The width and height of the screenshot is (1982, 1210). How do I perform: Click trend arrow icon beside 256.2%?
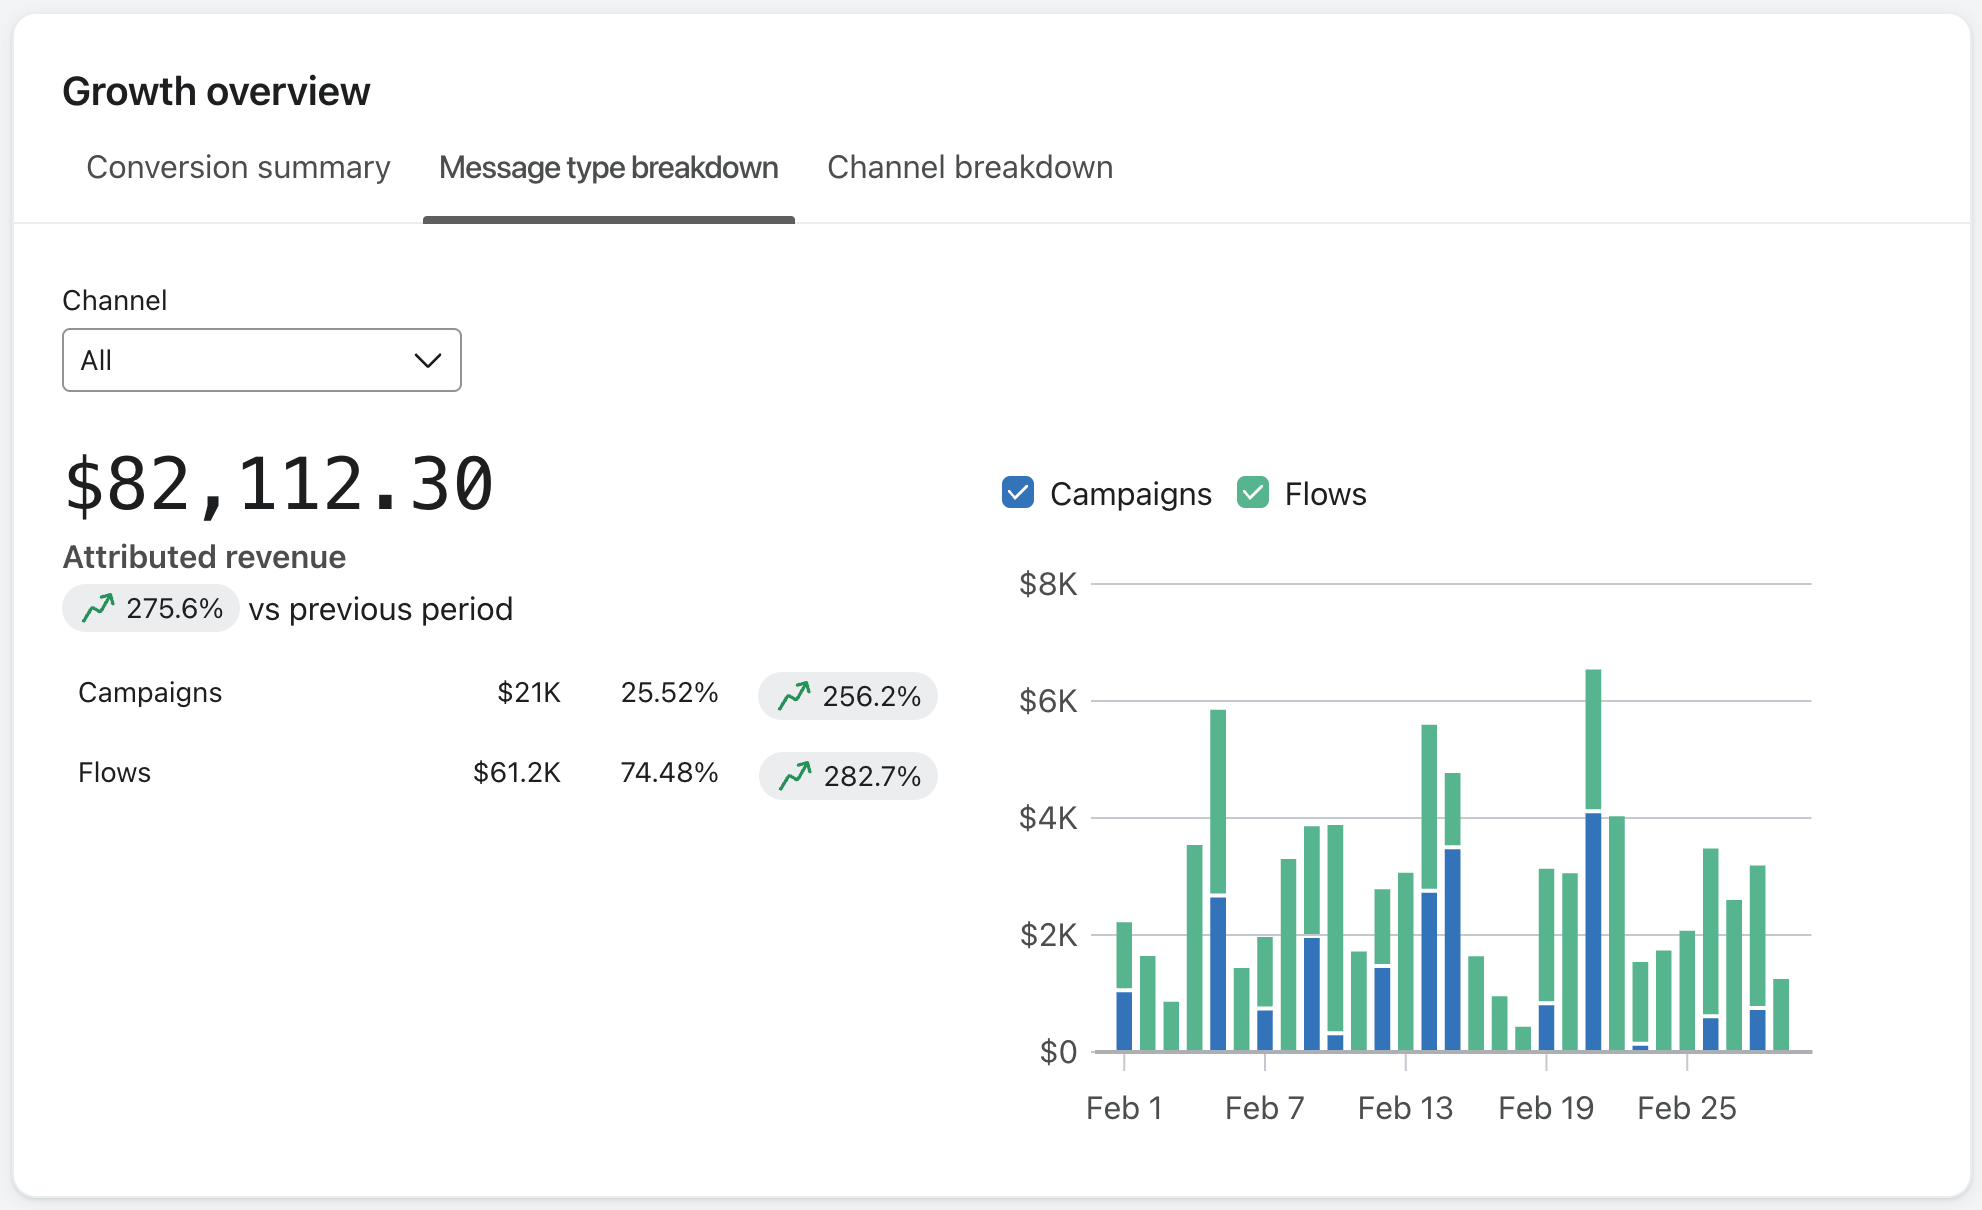[x=794, y=696]
